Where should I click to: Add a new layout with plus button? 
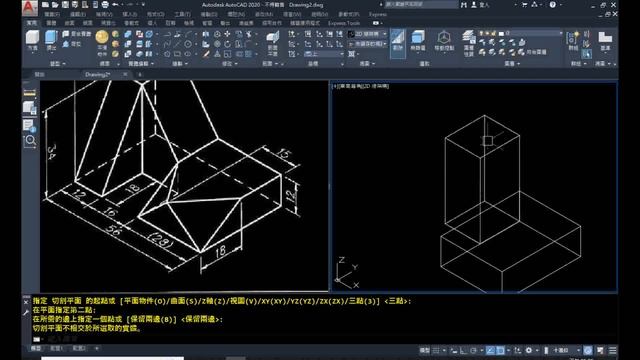click(97, 348)
